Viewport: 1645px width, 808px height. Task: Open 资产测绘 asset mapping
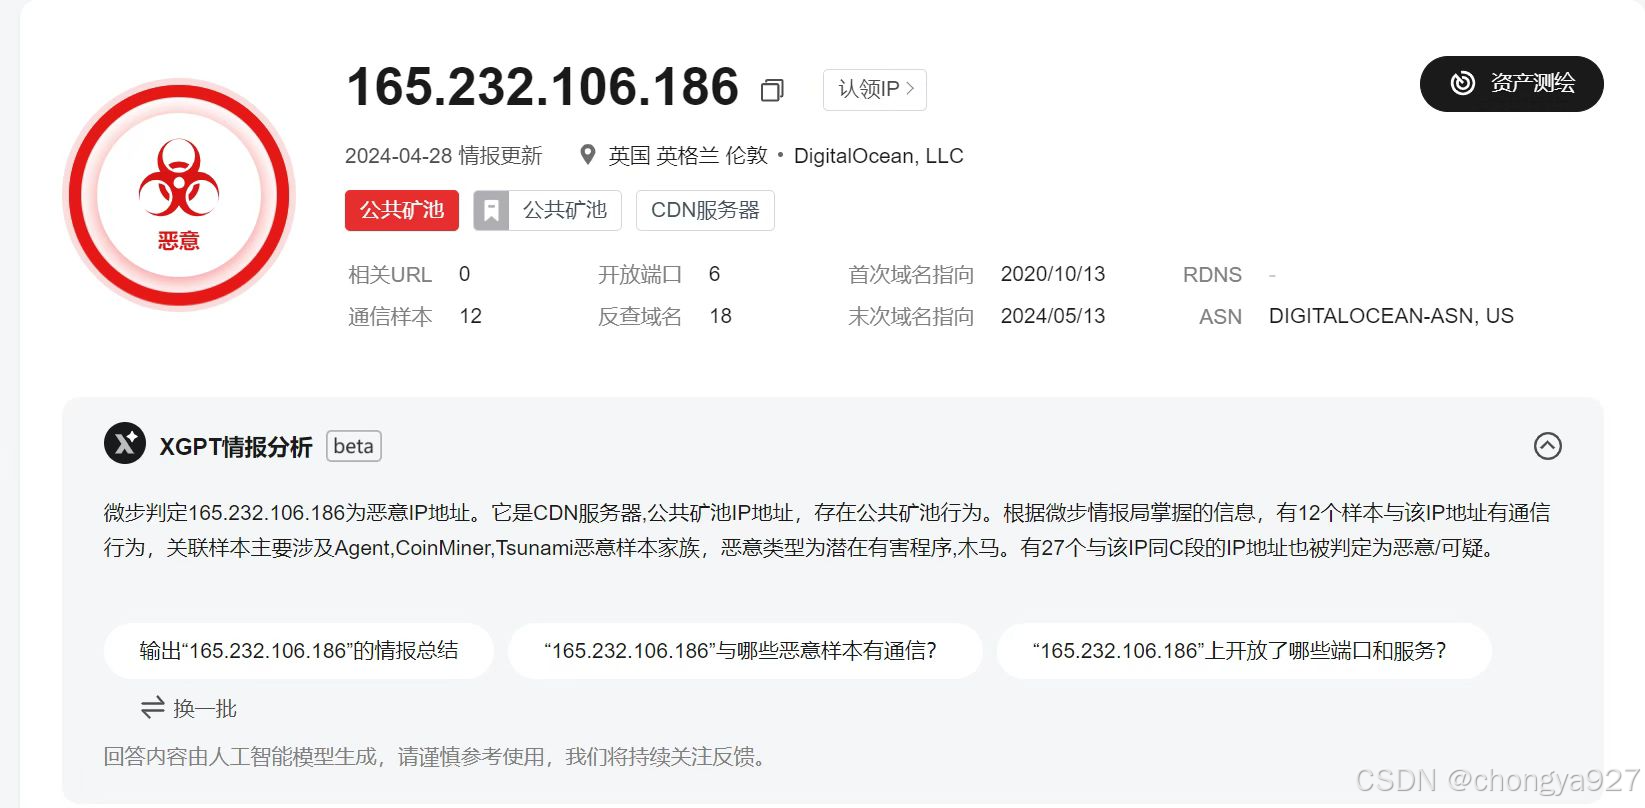pyautogui.click(x=1511, y=84)
